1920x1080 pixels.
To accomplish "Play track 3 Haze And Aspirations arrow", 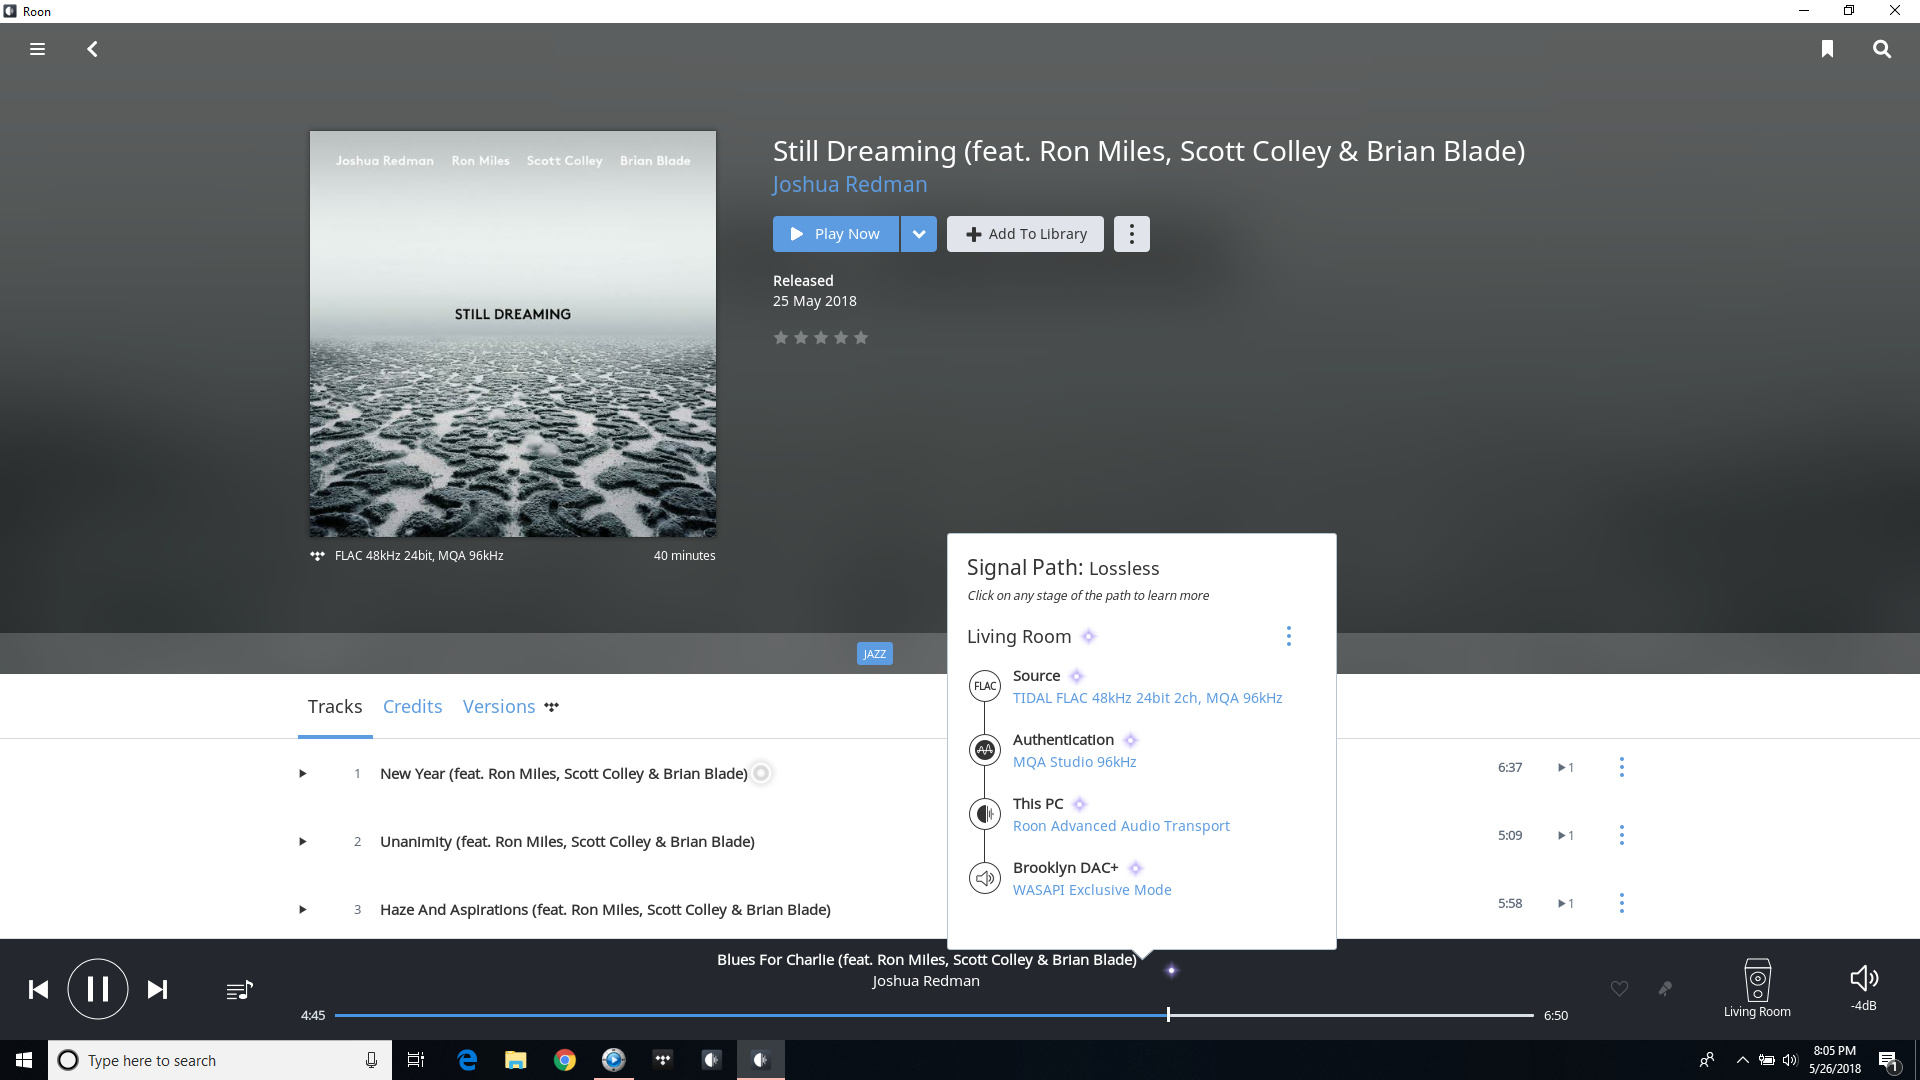I will (303, 910).
